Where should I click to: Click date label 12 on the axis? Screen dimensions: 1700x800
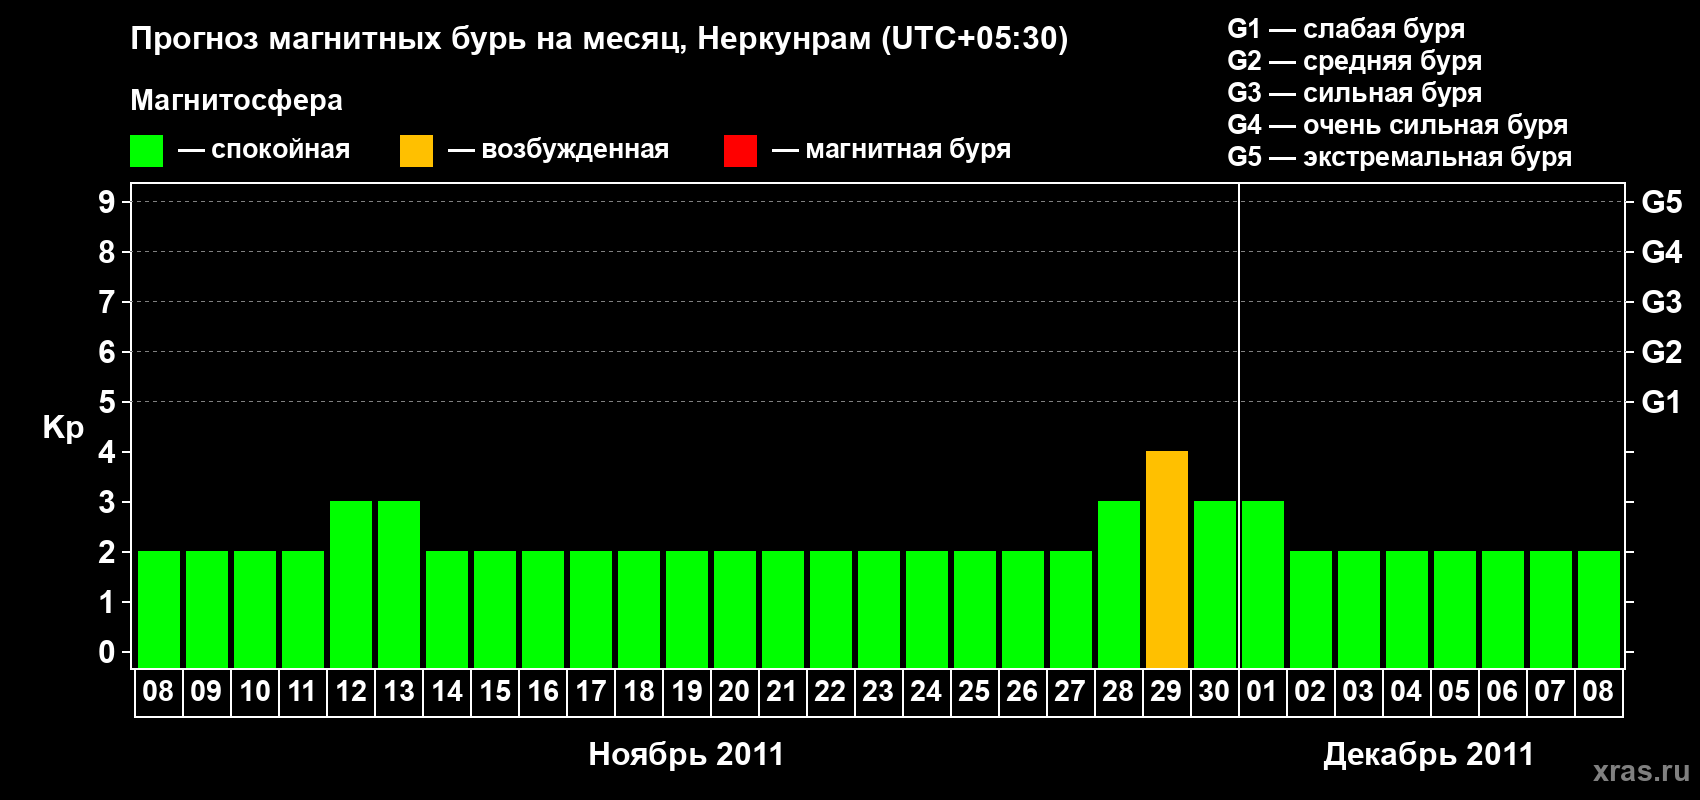tap(351, 691)
